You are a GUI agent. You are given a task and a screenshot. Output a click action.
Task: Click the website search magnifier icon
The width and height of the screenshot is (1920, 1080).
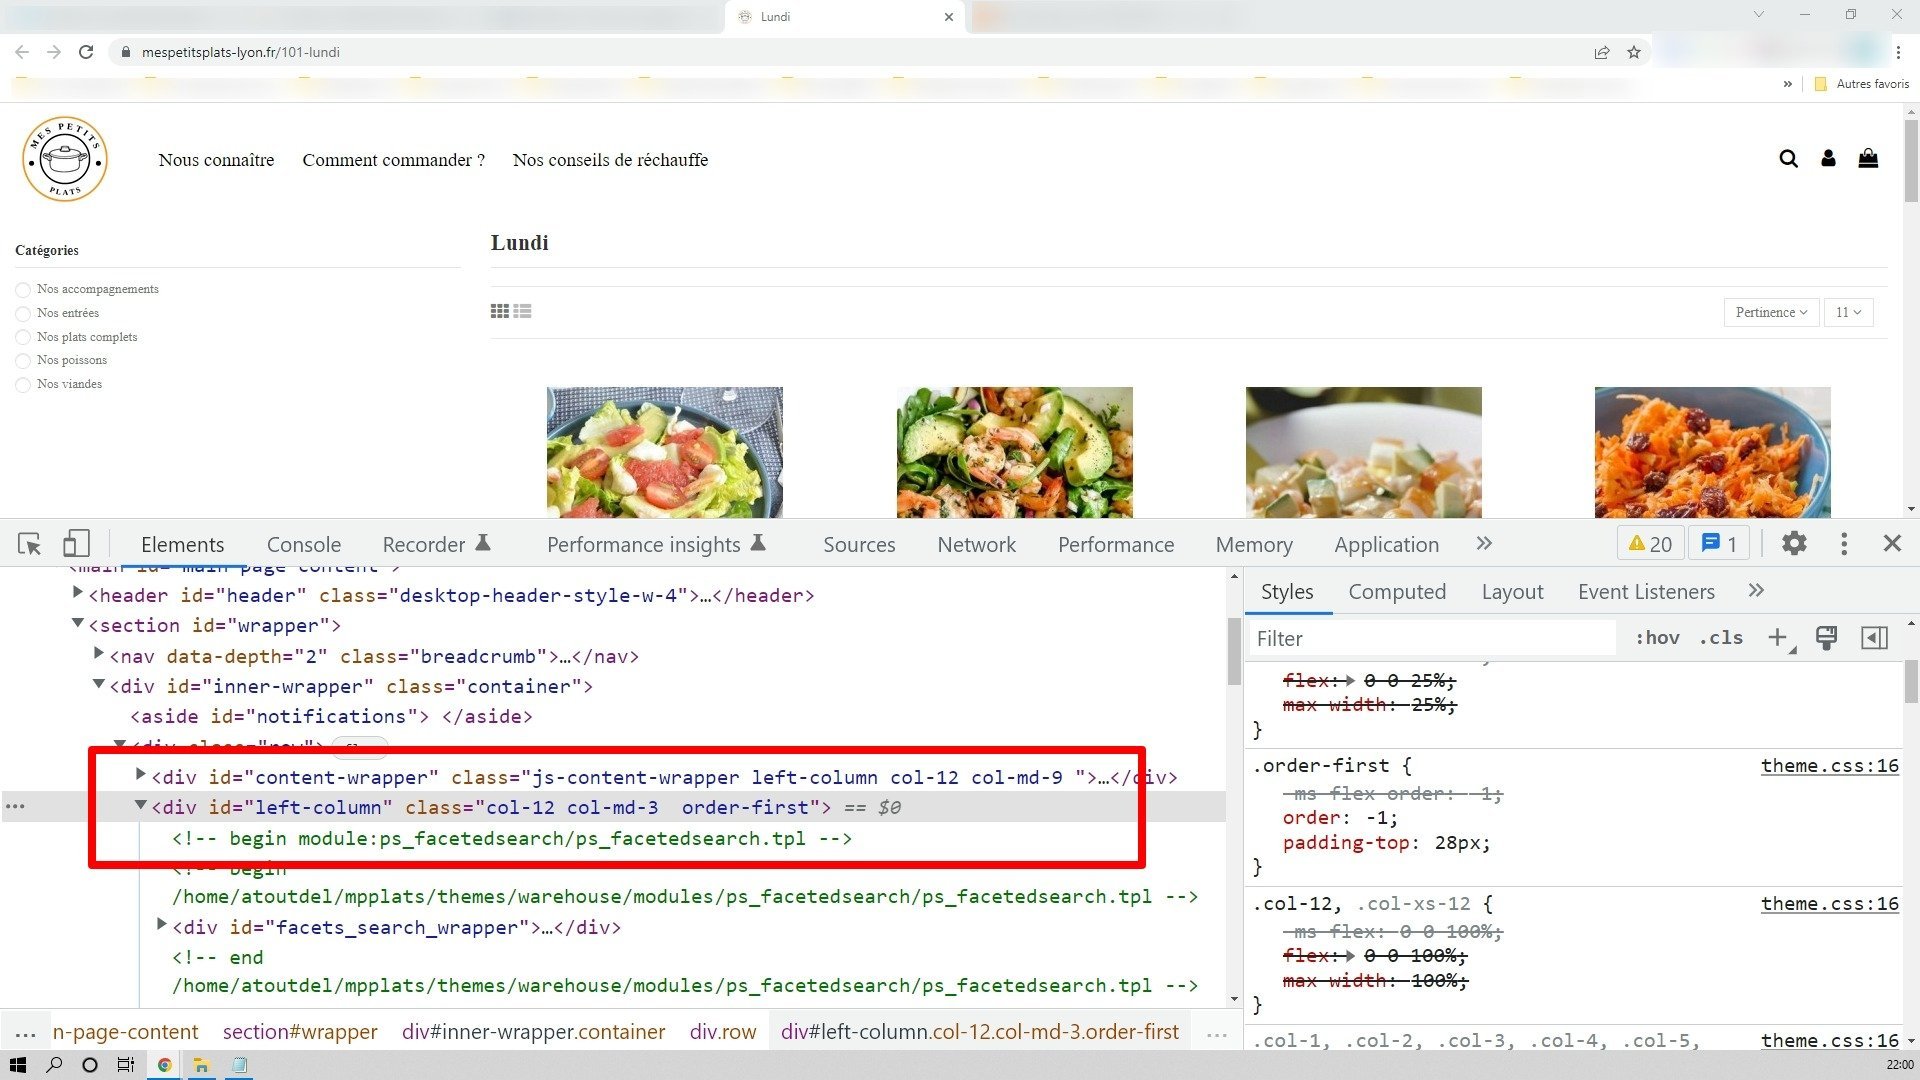click(1788, 159)
